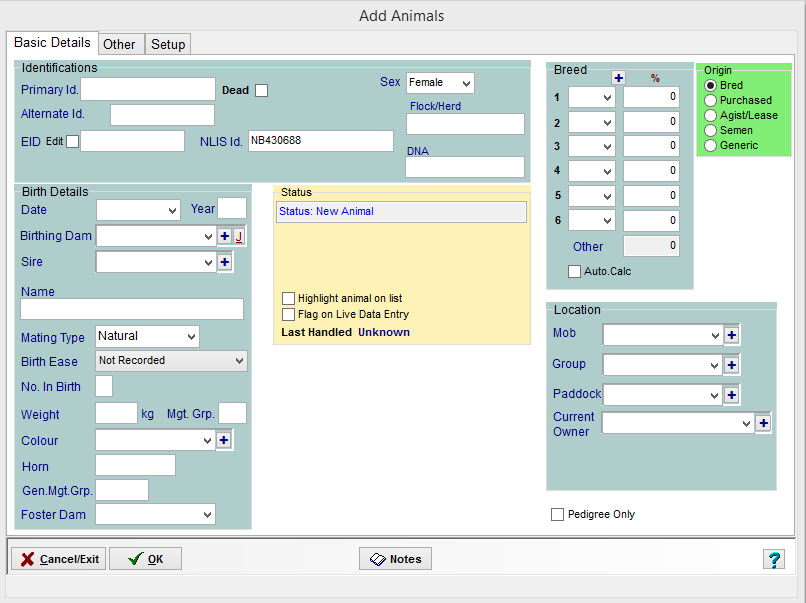
Task: Expand the Paddock dropdown
Action: [x=714, y=395]
